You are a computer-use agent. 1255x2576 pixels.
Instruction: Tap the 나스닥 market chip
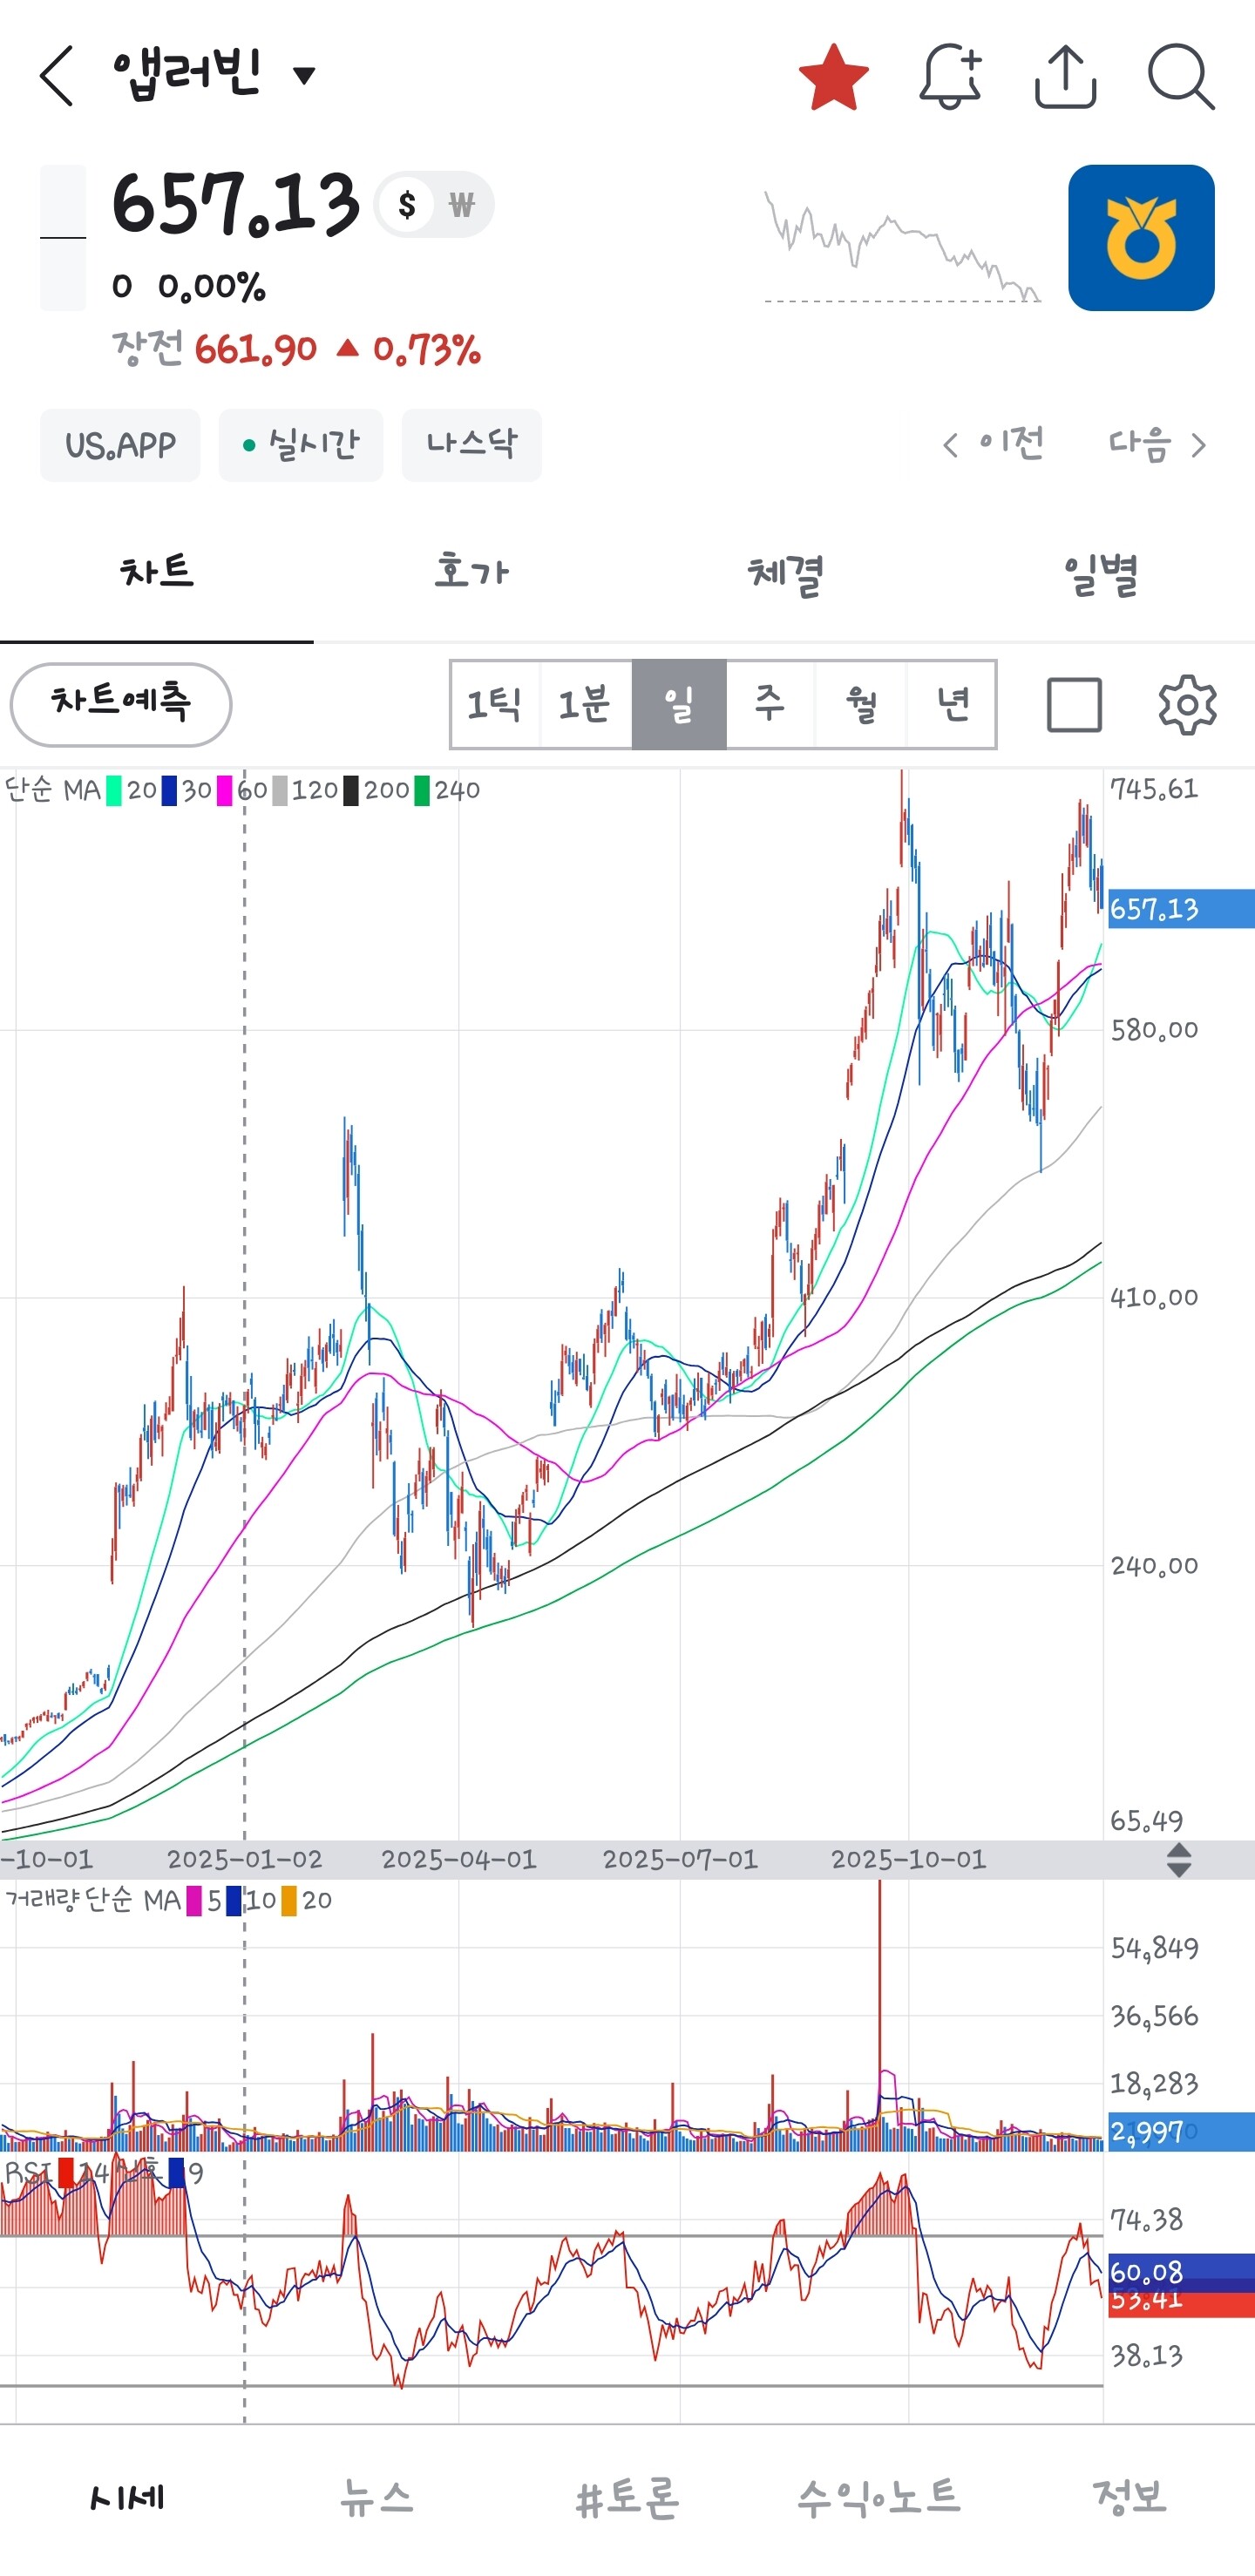click(x=472, y=445)
